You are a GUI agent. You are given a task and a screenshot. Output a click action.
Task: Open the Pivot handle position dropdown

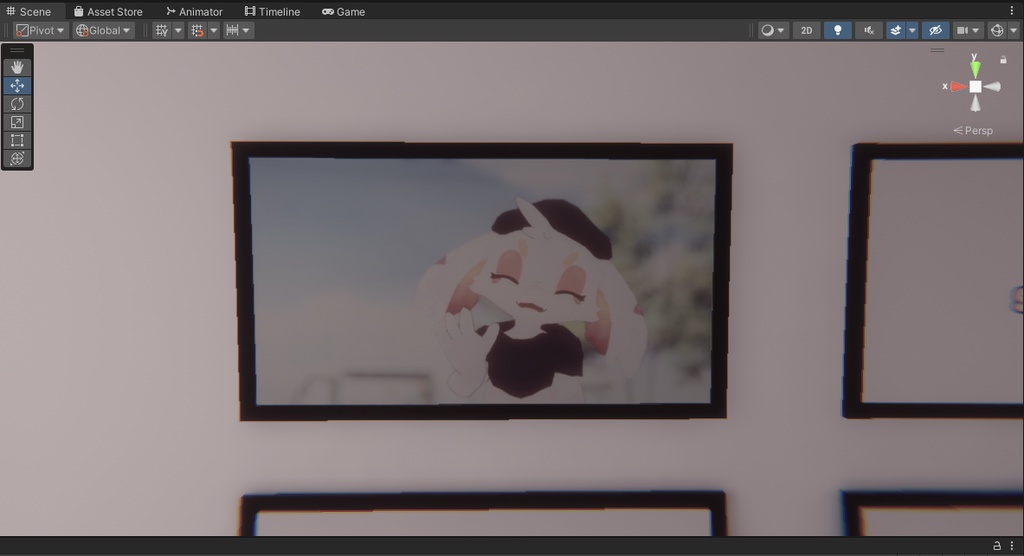pos(40,30)
